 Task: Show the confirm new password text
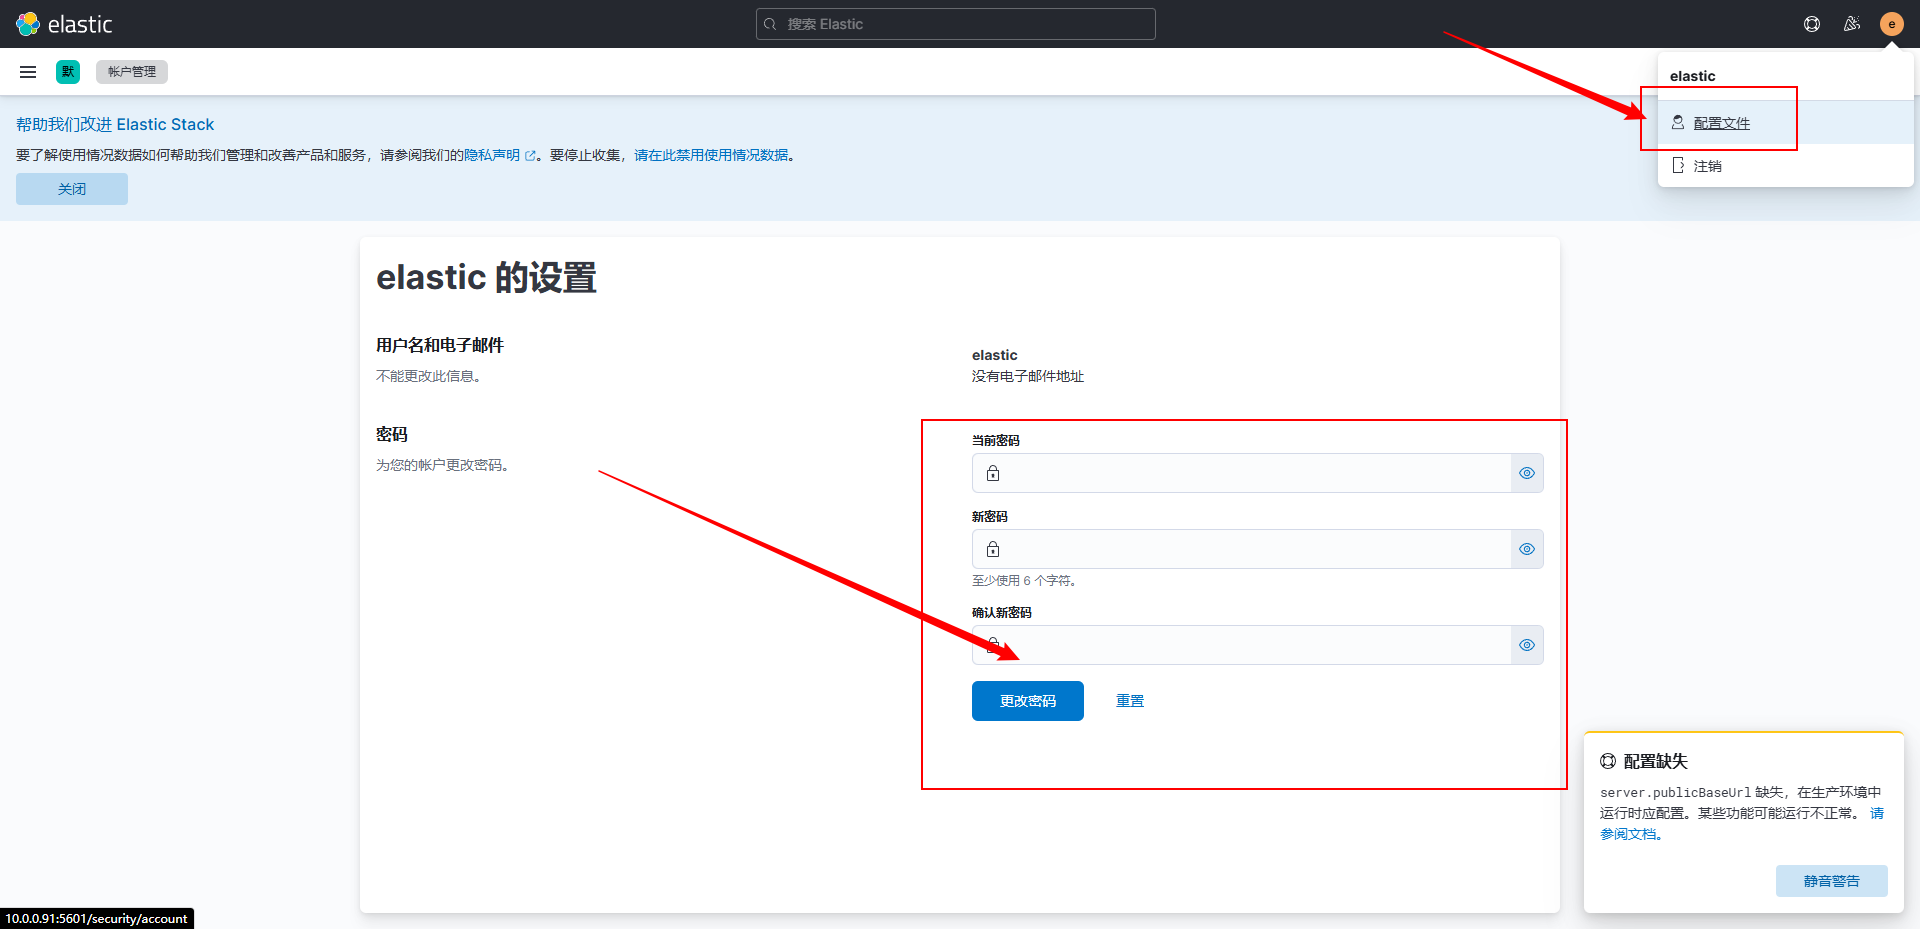[x=1527, y=645]
